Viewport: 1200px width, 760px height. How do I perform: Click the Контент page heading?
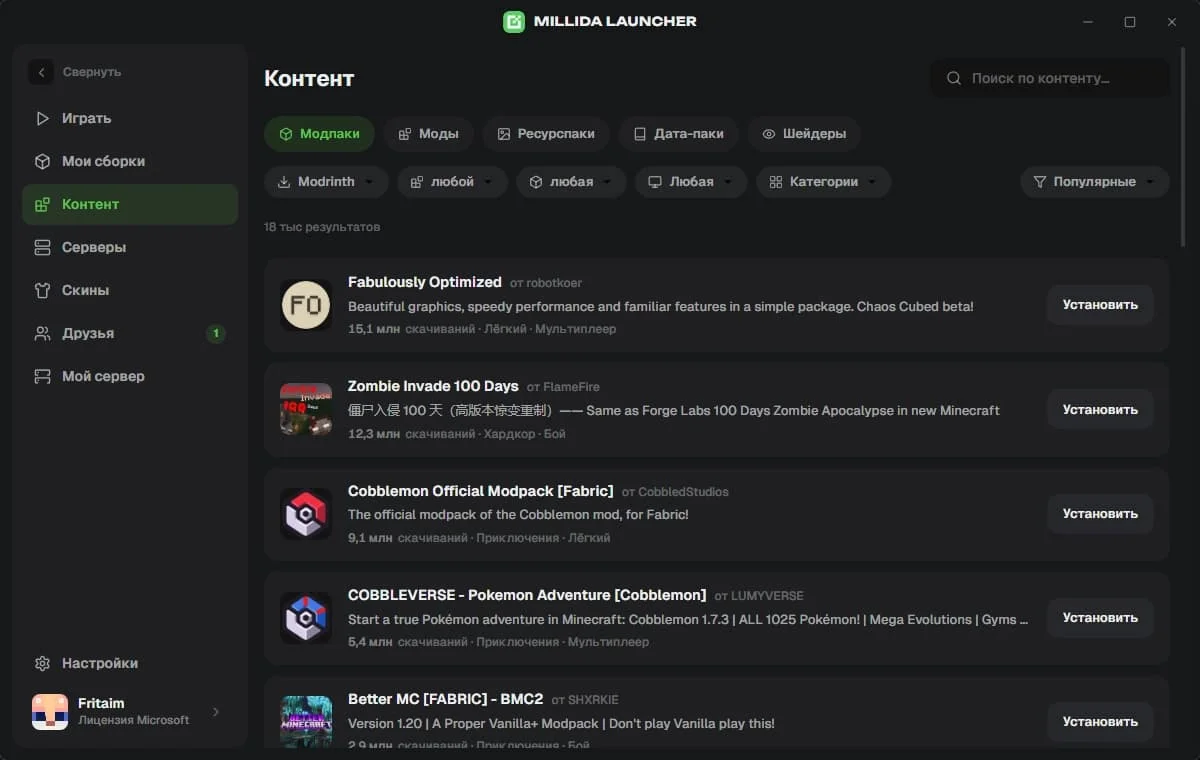309,78
